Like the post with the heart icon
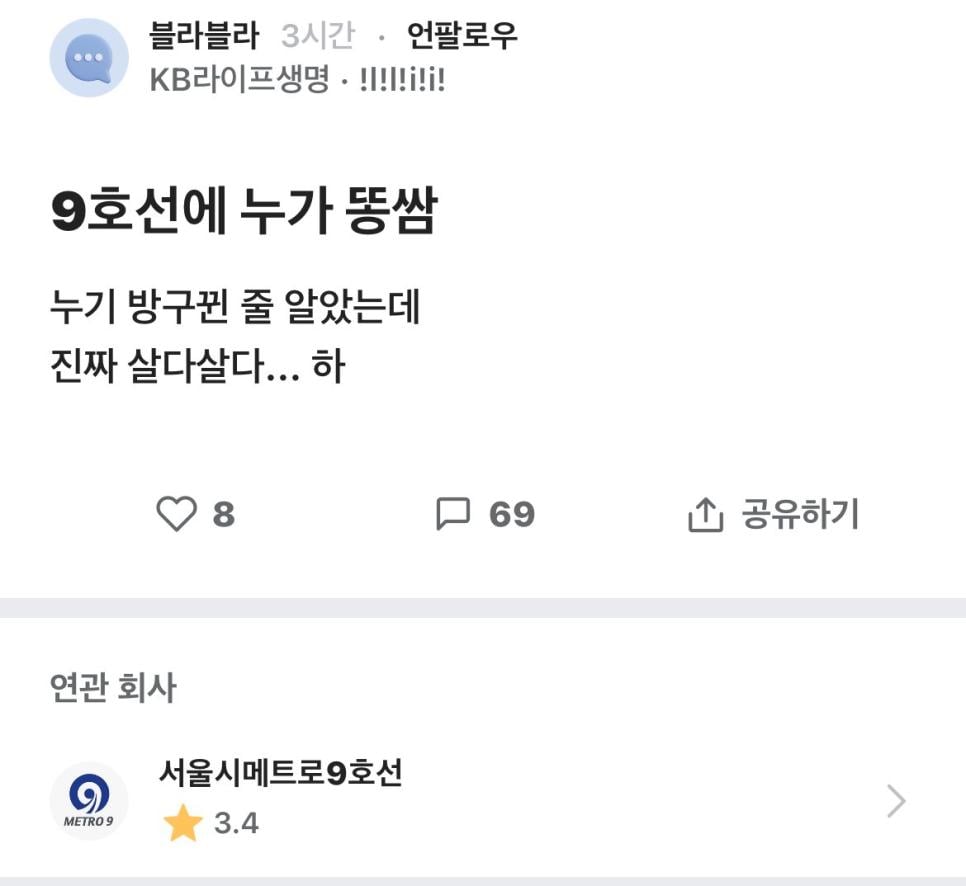 177,515
